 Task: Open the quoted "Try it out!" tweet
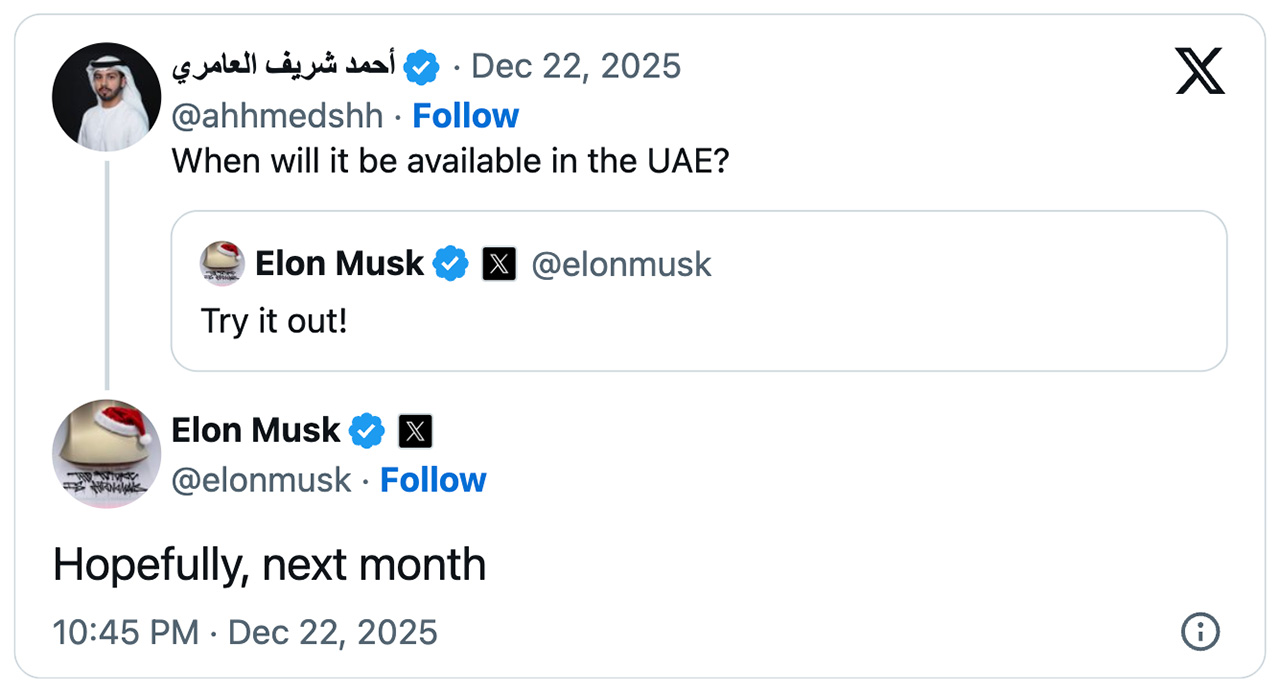699,320
